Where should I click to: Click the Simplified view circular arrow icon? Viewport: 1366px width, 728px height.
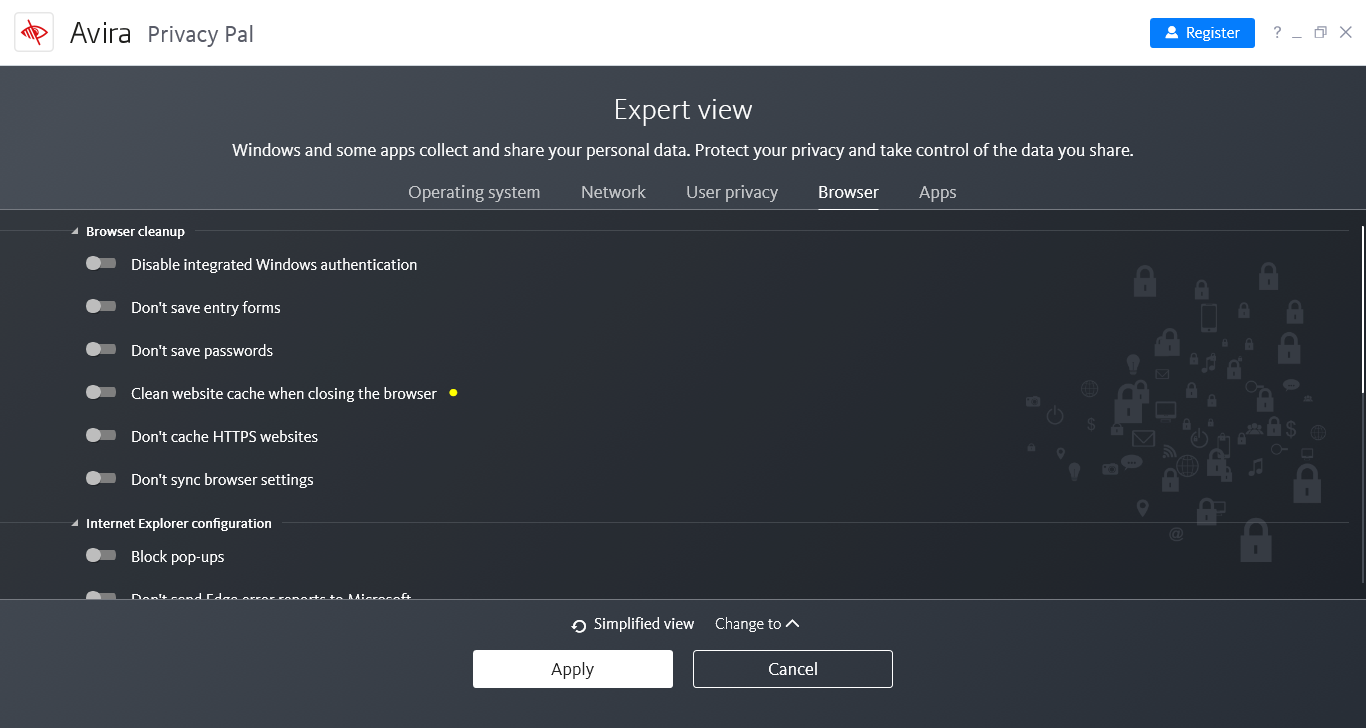[x=579, y=626]
